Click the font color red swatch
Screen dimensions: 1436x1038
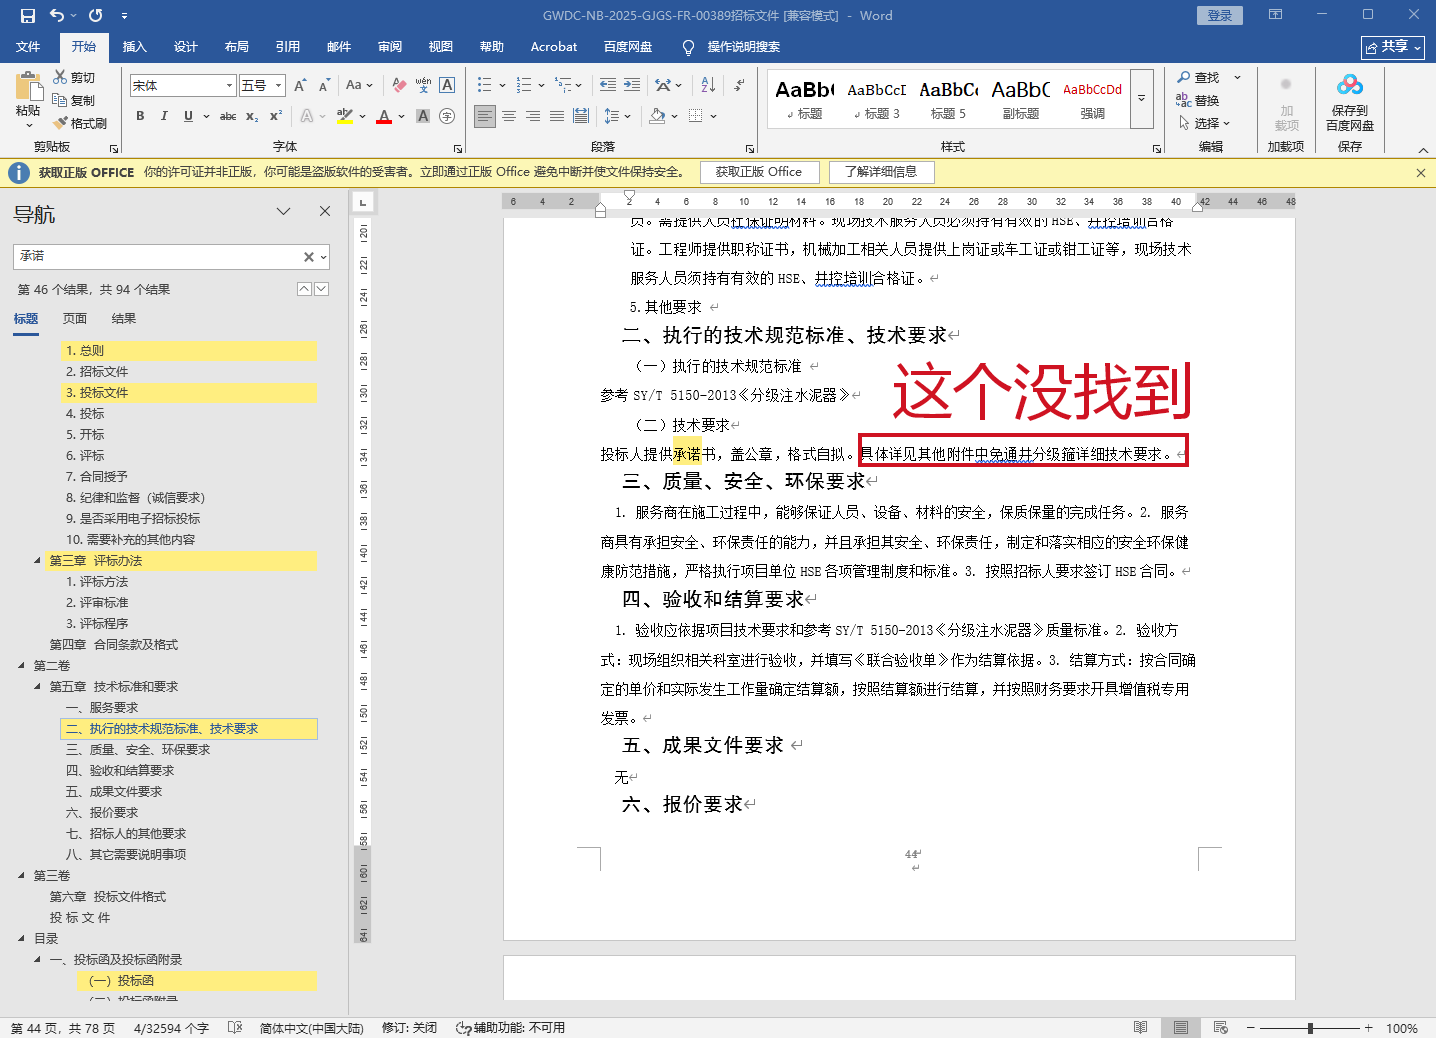pyautogui.click(x=384, y=117)
